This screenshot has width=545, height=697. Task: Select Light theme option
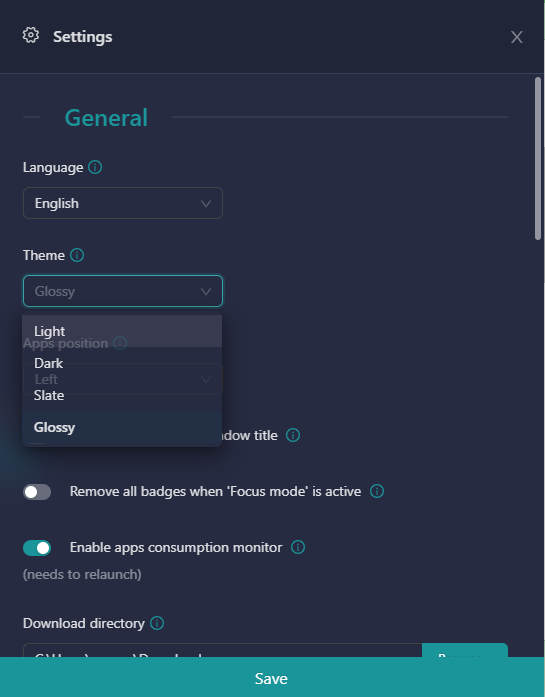click(122, 331)
